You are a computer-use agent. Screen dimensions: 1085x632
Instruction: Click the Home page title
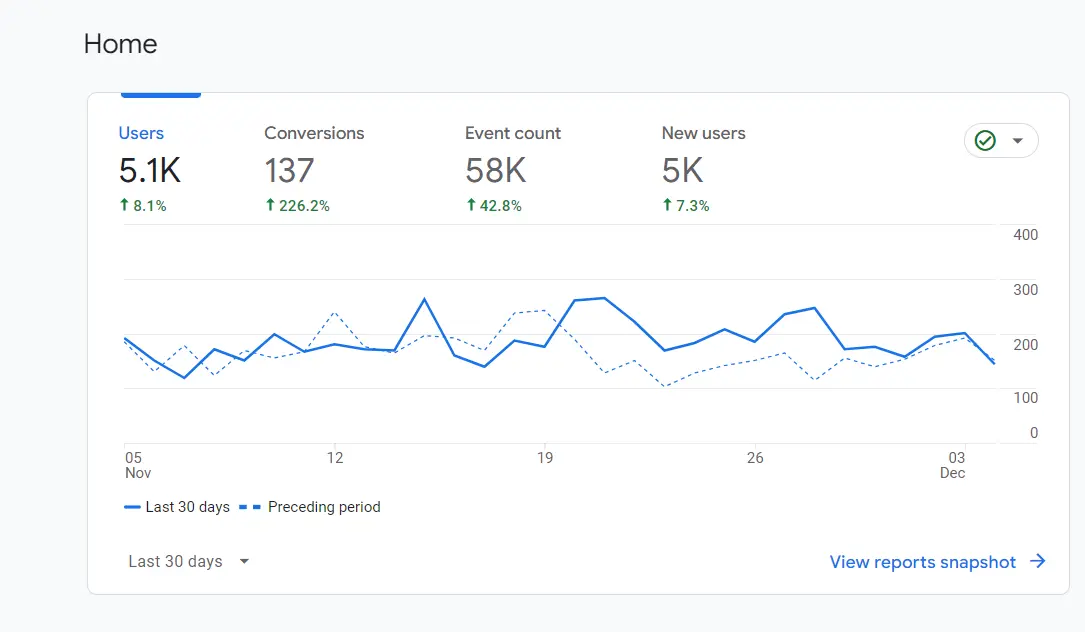point(120,44)
